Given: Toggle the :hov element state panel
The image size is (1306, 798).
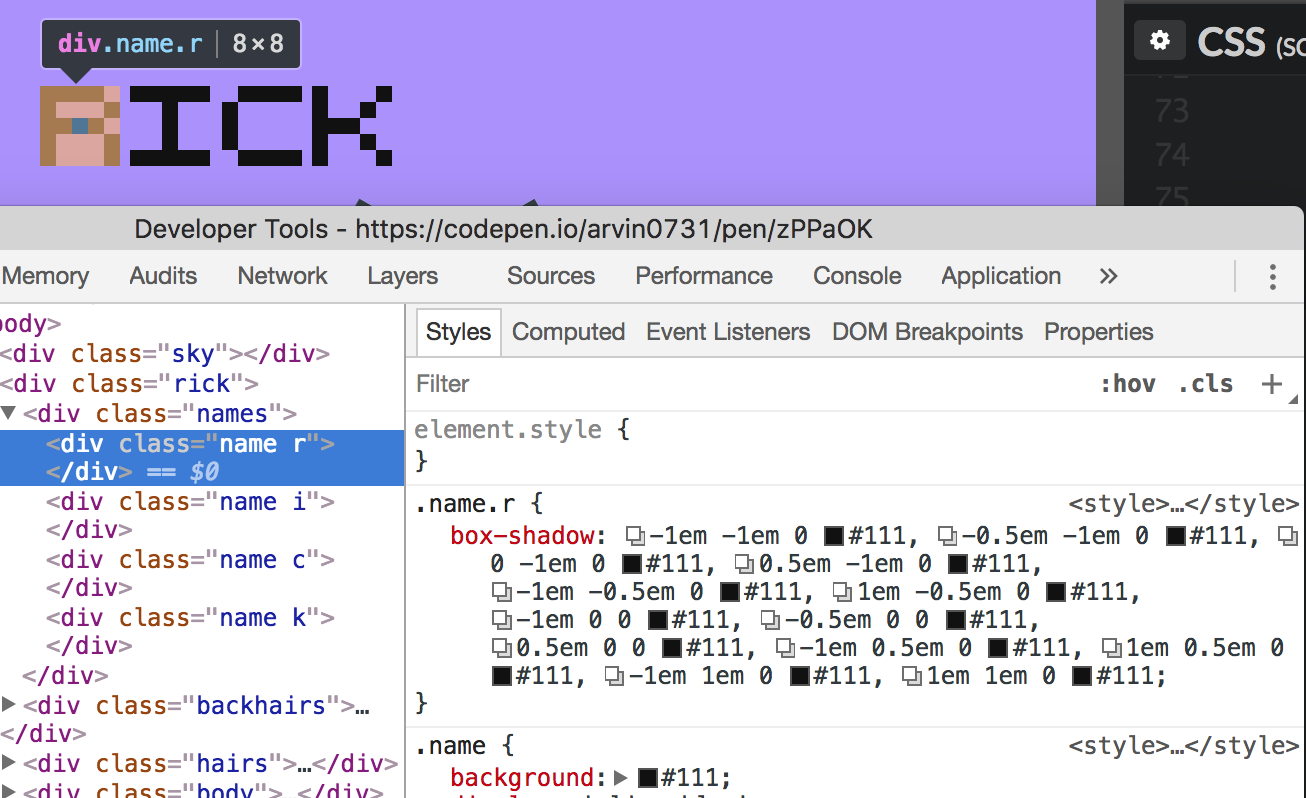Looking at the screenshot, I should point(1128,384).
